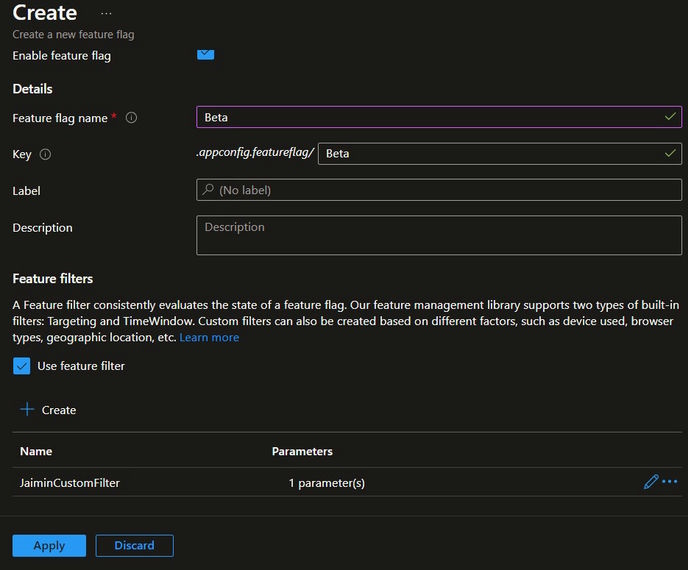Select the JaiminCustomFilter row
Image resolution: width=688 pixels, height=570 pixels.
point(70,483)
